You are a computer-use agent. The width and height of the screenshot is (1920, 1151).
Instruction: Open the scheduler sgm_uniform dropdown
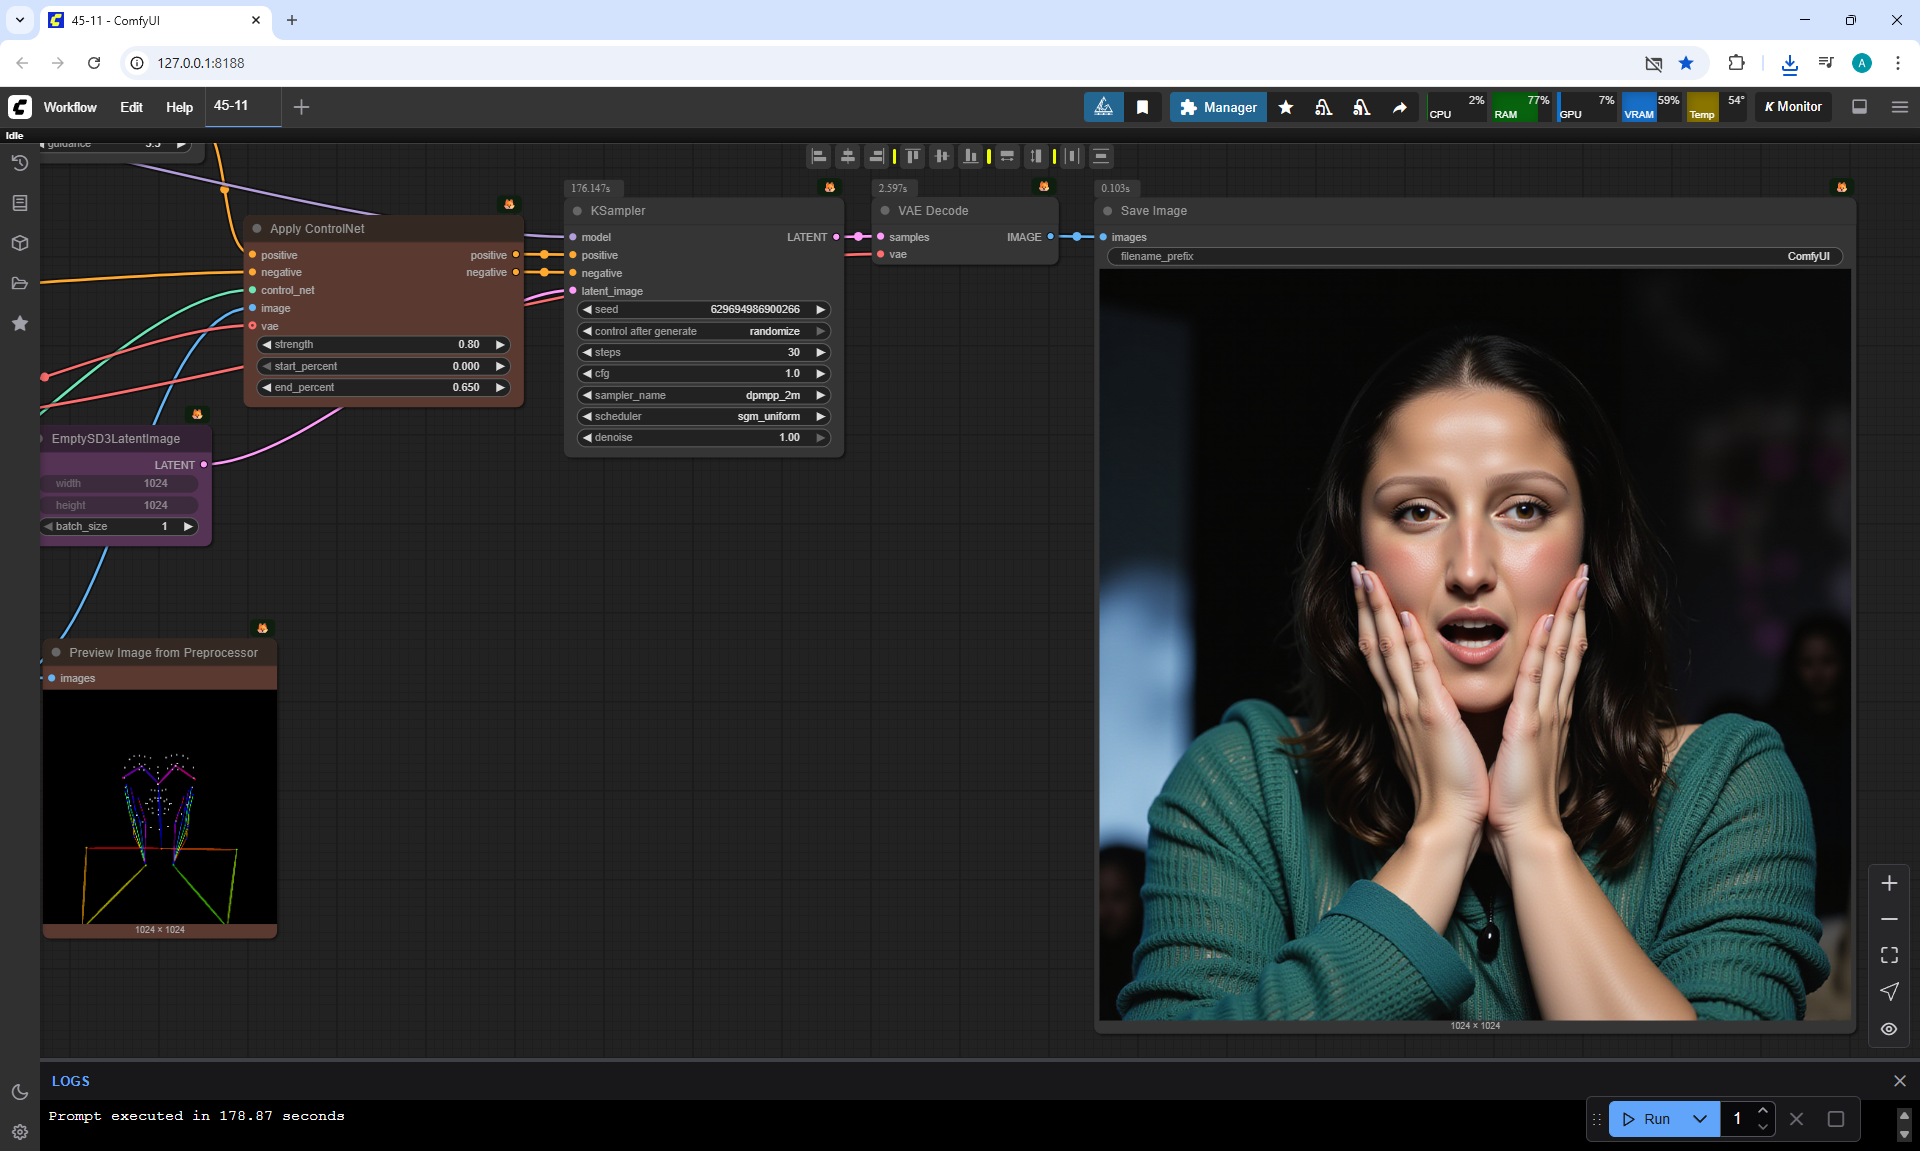704,416
